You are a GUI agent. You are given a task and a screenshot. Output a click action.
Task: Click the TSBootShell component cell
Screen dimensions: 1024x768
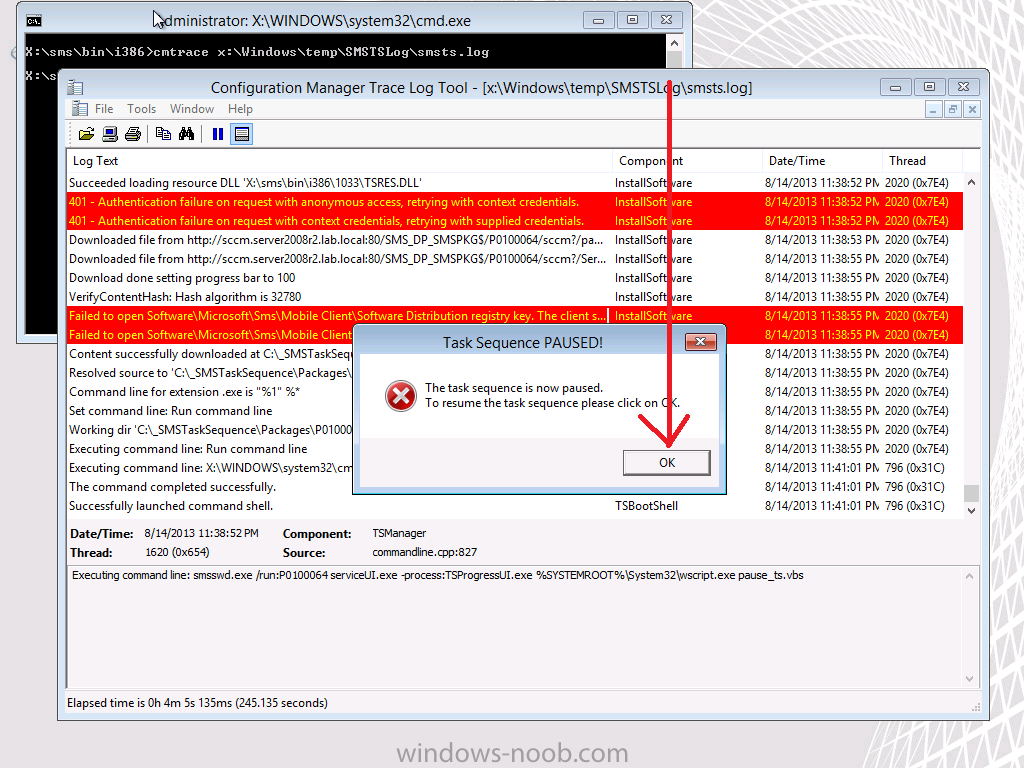pyautogui.click(x=646, y=506)
